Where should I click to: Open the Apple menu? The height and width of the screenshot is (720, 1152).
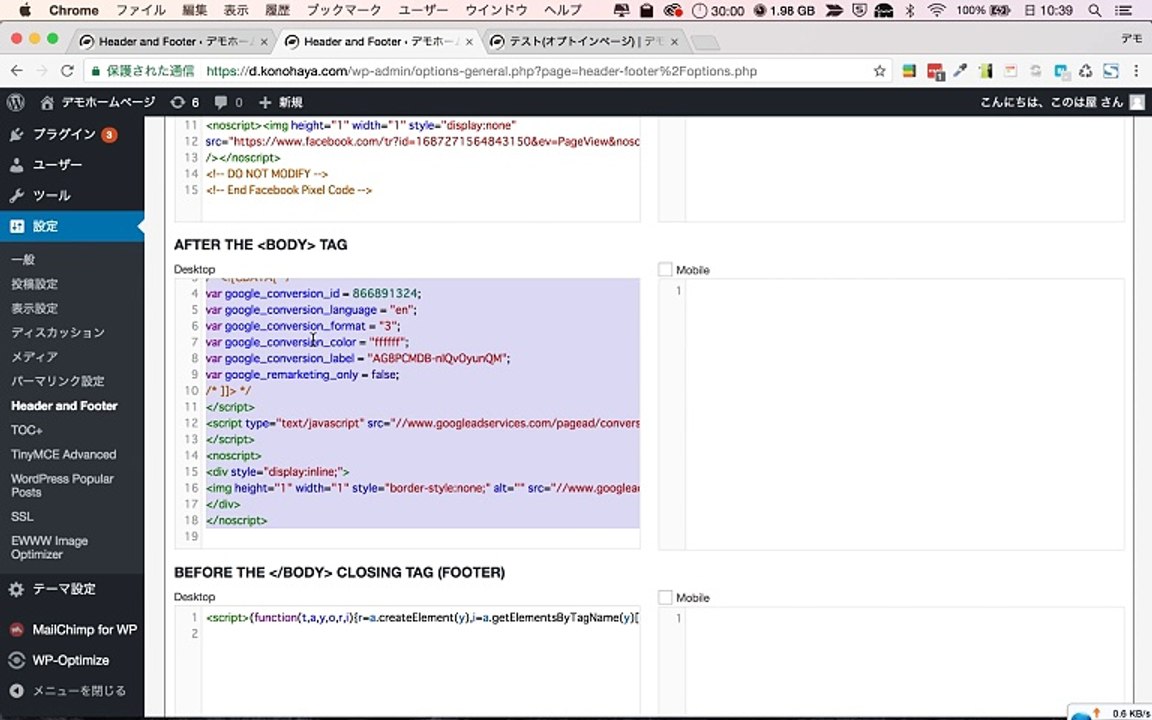click(24, 10)
